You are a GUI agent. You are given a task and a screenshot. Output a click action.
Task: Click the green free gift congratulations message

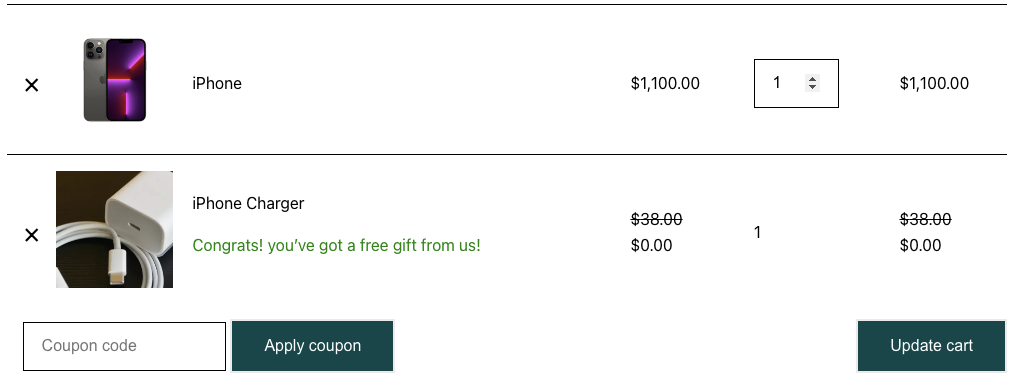(x=336, y=246)
